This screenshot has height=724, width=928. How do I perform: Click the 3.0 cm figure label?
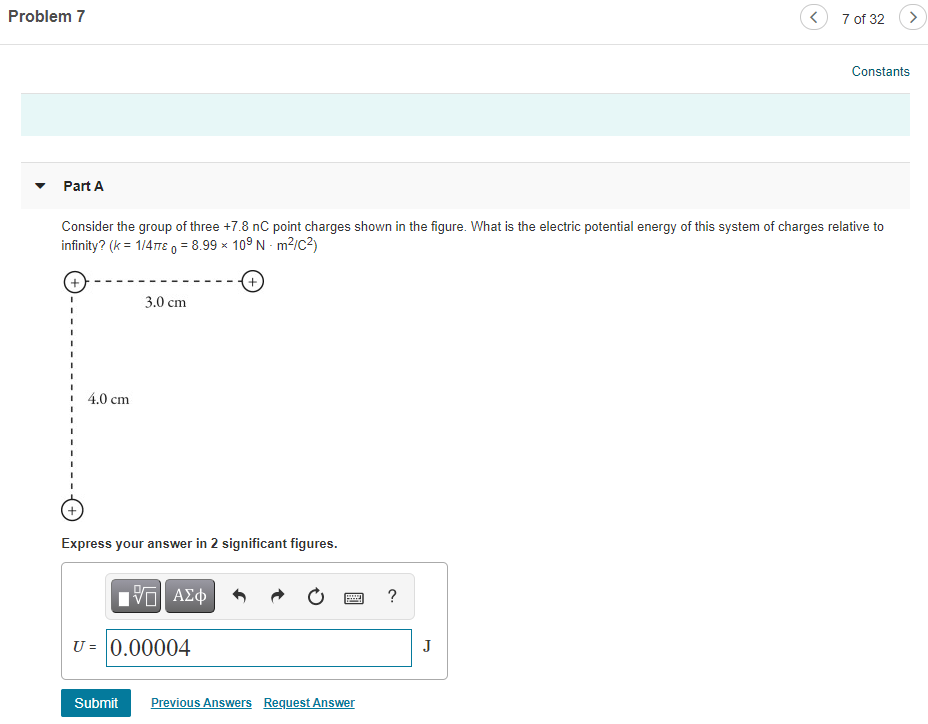166,303
